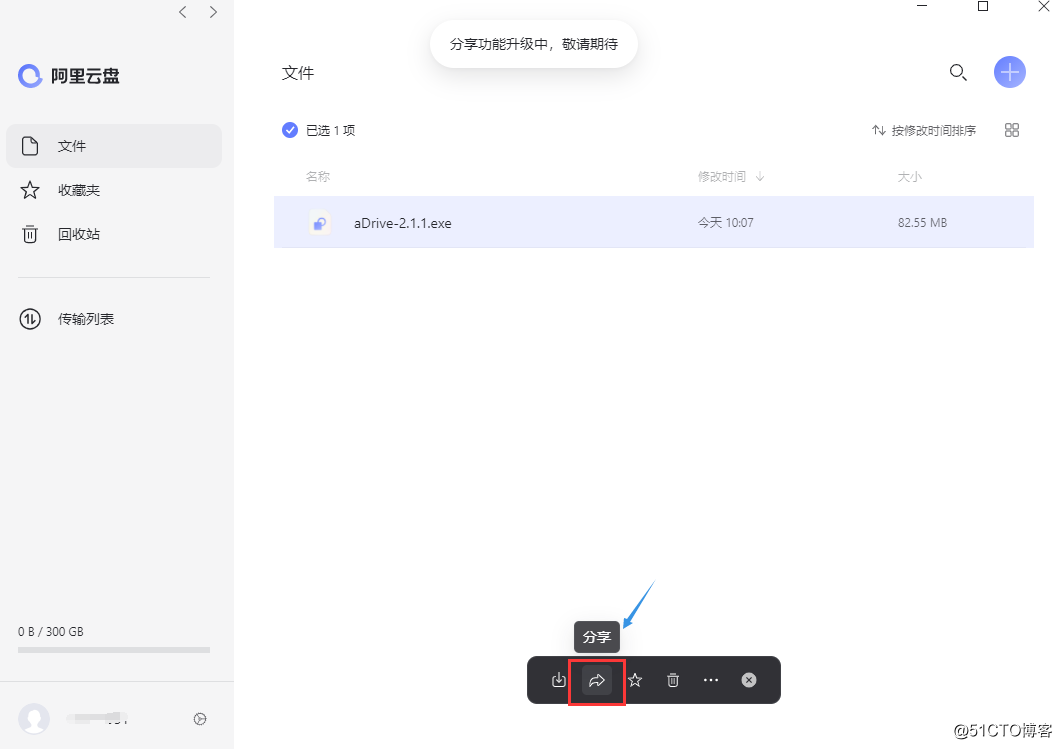Toggle the select-all checkbox beside 已选 1 项

coord(290,130)
